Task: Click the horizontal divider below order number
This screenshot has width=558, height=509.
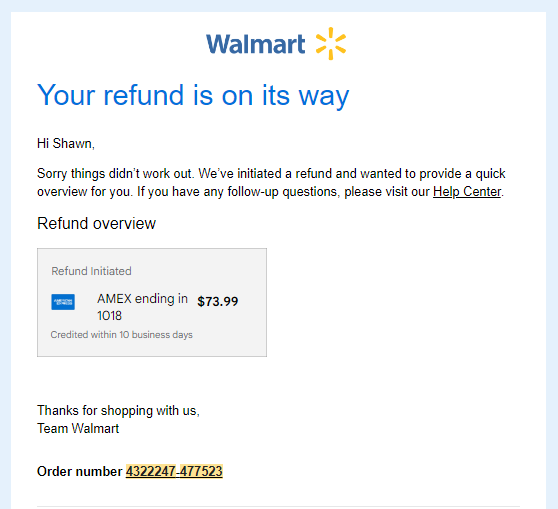Action: (x=278, y=506)
